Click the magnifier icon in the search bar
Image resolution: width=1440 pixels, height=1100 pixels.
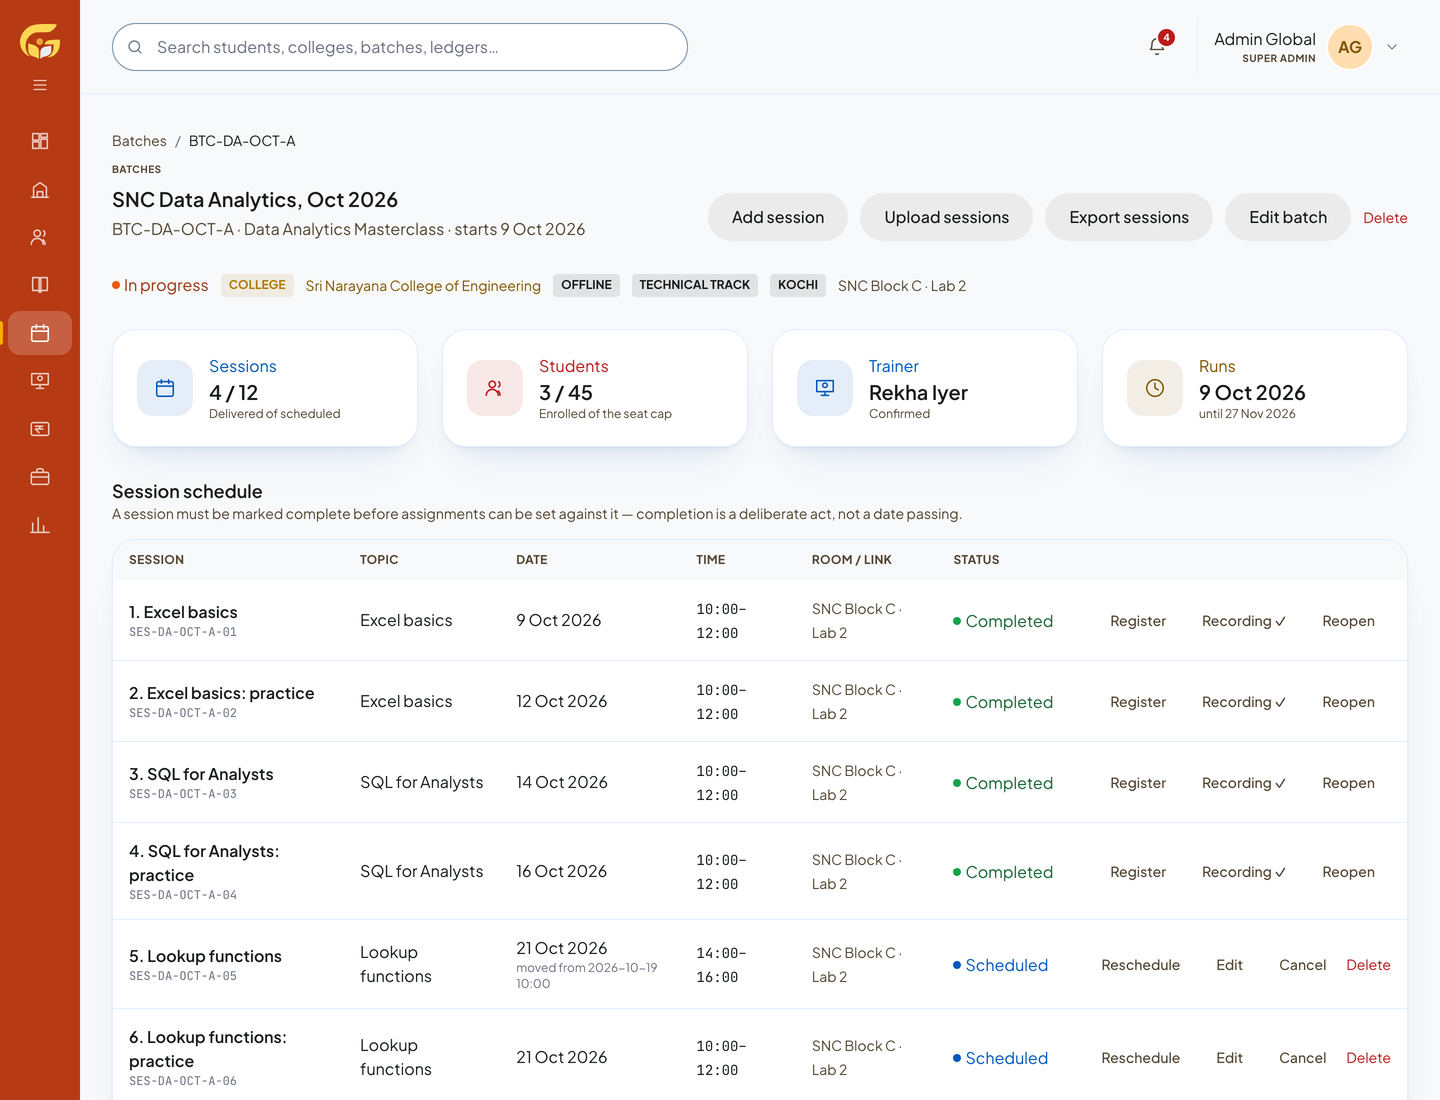coord(135,47)
